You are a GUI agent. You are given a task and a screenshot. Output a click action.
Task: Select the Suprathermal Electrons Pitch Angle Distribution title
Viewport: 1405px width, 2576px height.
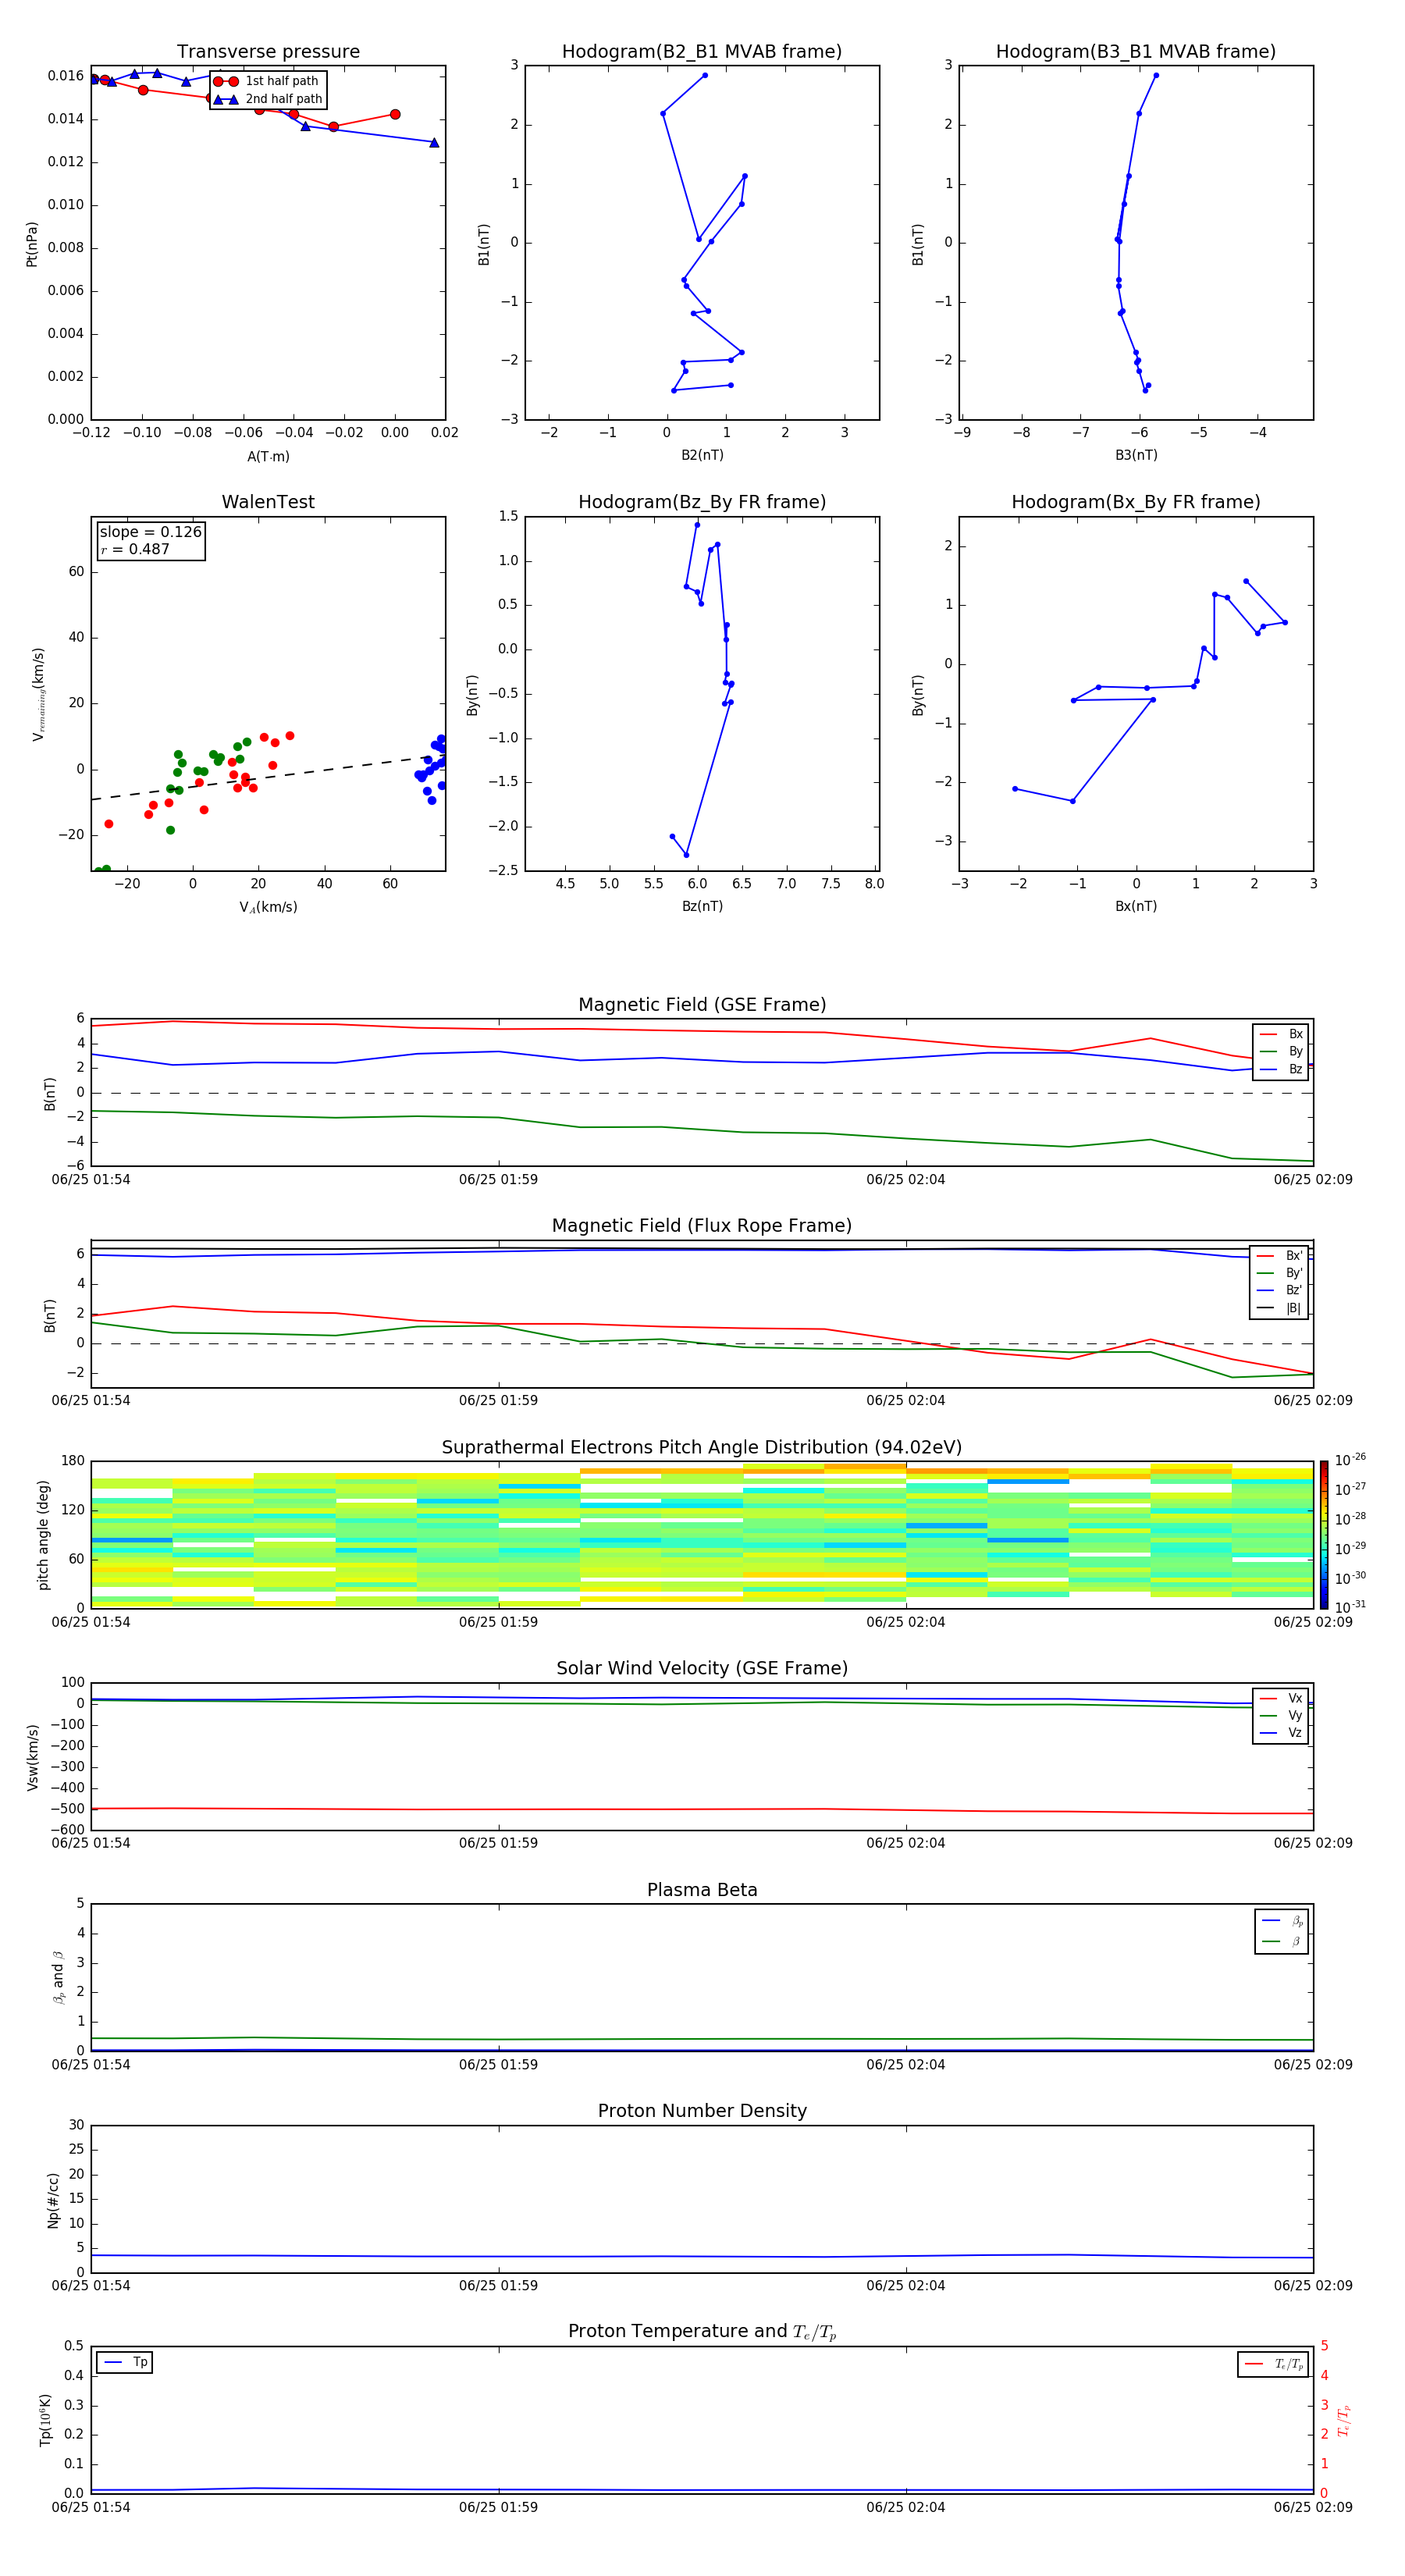[x=702, y=1448]
